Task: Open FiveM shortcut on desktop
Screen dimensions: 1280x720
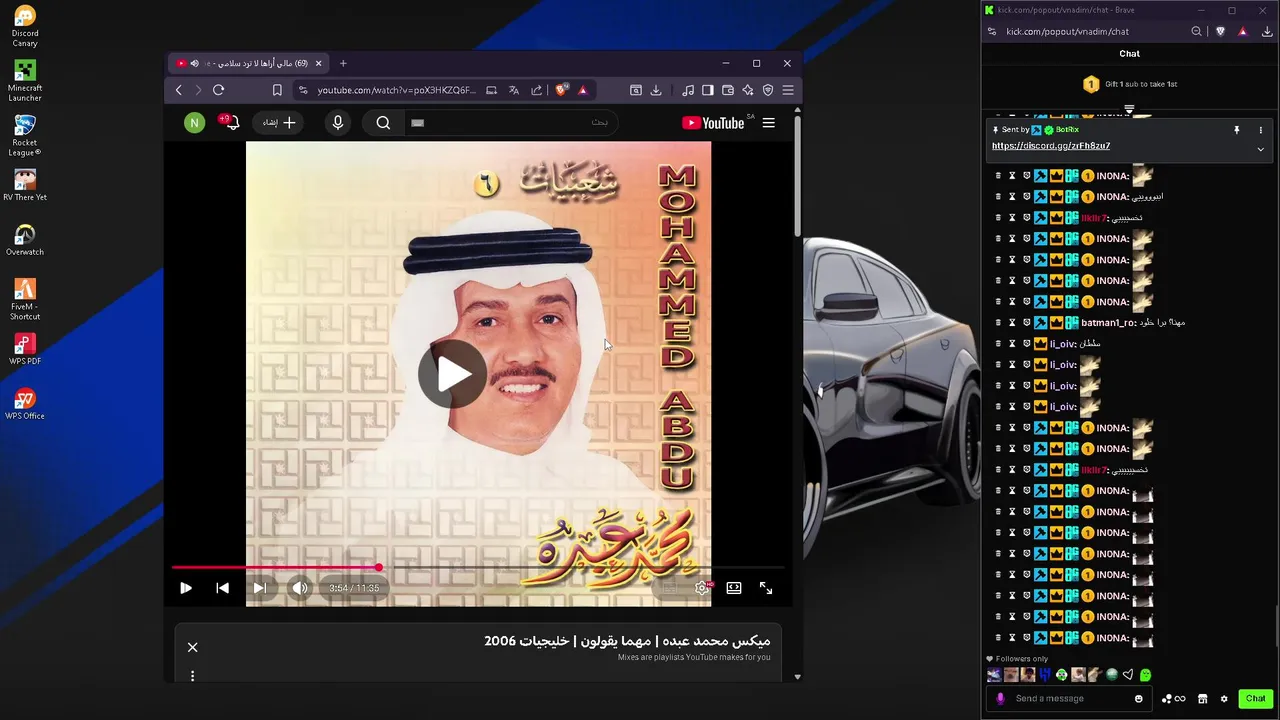Action: [x=25, y=299]
